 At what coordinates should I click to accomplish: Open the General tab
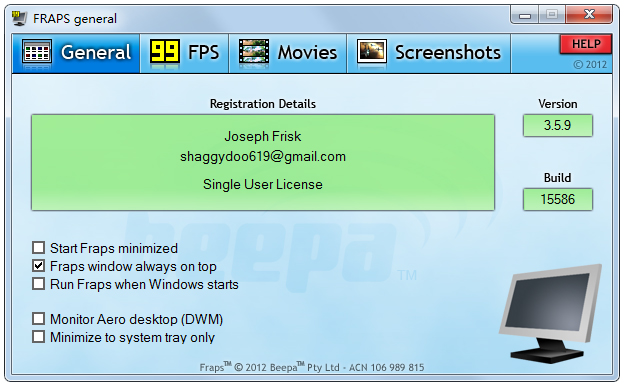76,53
